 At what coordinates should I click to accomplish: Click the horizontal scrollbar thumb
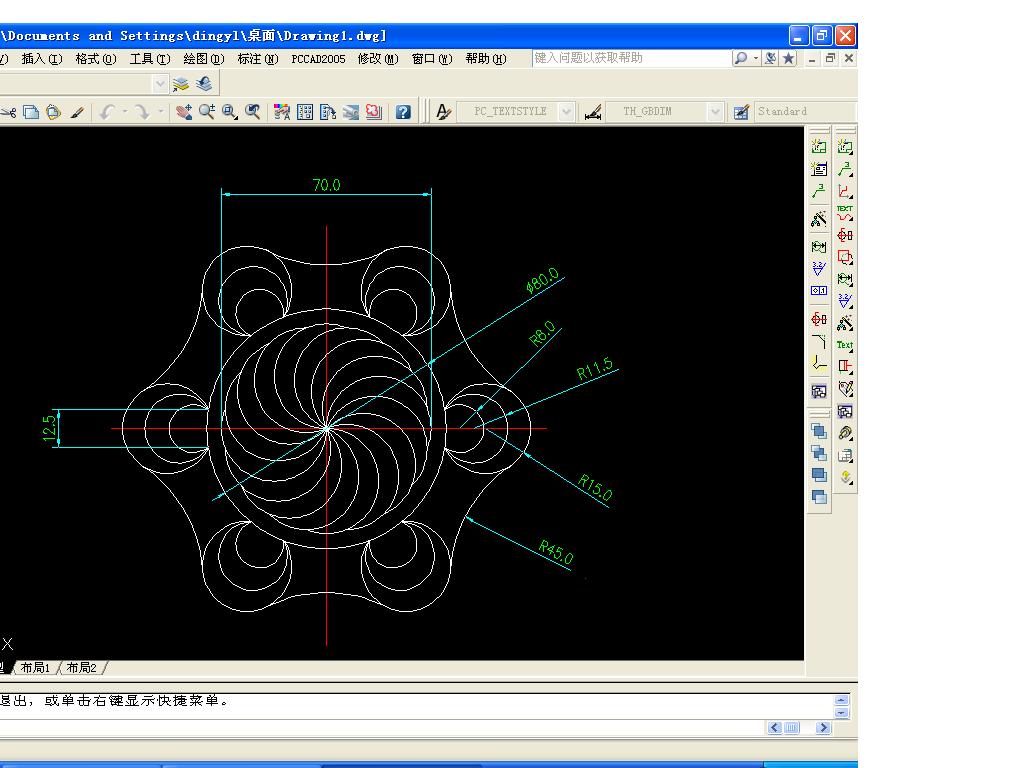(x=792, y=728)
